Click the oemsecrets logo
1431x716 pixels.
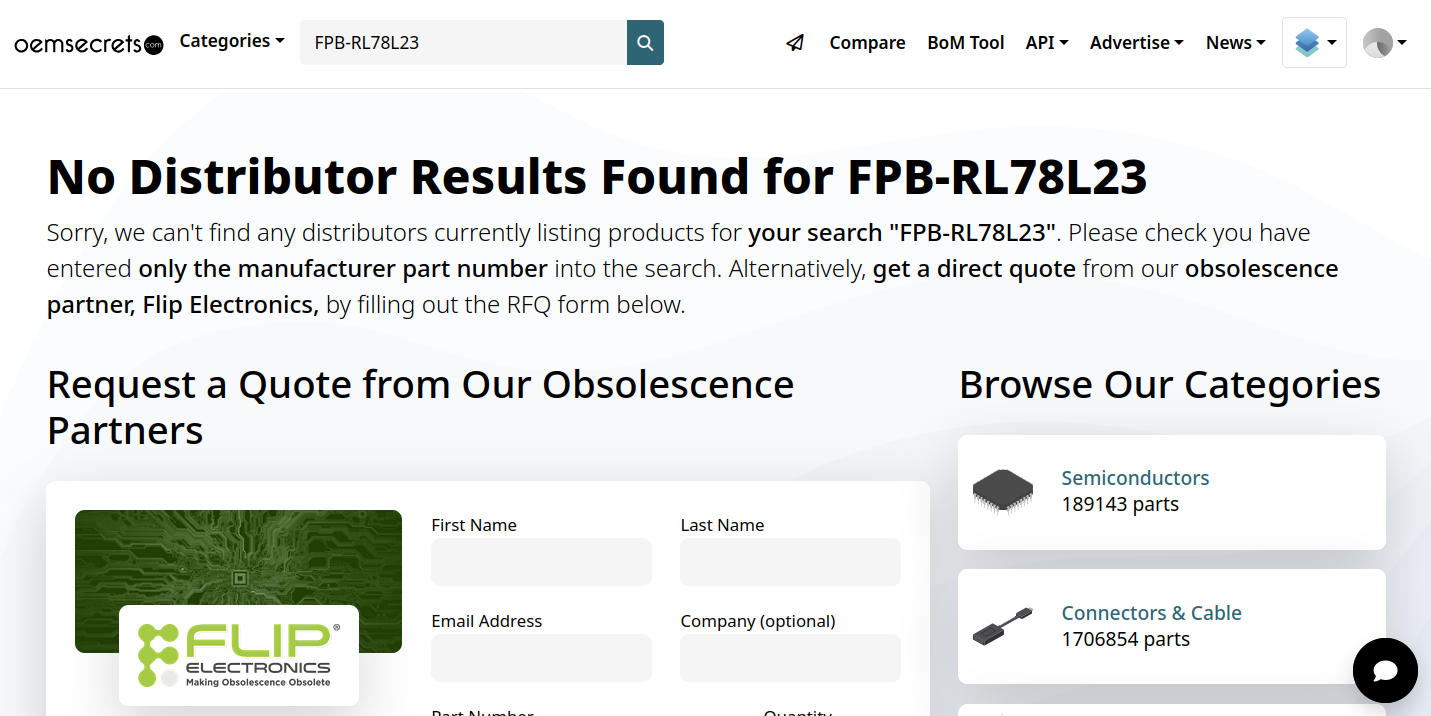pyautogui.click(x=88, y=44)
